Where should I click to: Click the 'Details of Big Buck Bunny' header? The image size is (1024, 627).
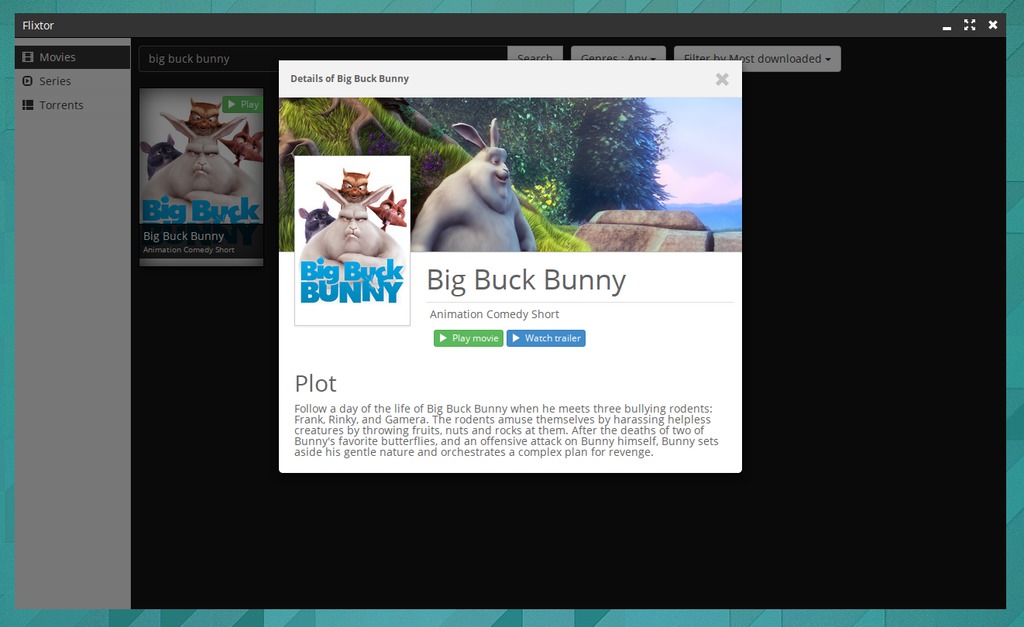pyautogui.click(x=349, y=78)
